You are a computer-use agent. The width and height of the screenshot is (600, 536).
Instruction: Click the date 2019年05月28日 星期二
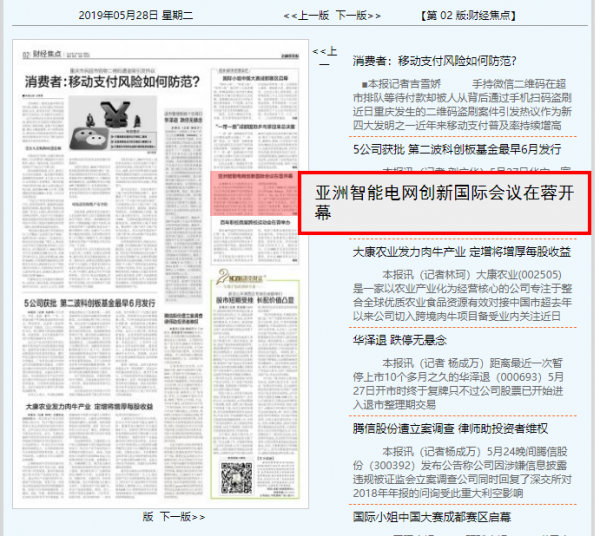135,15
